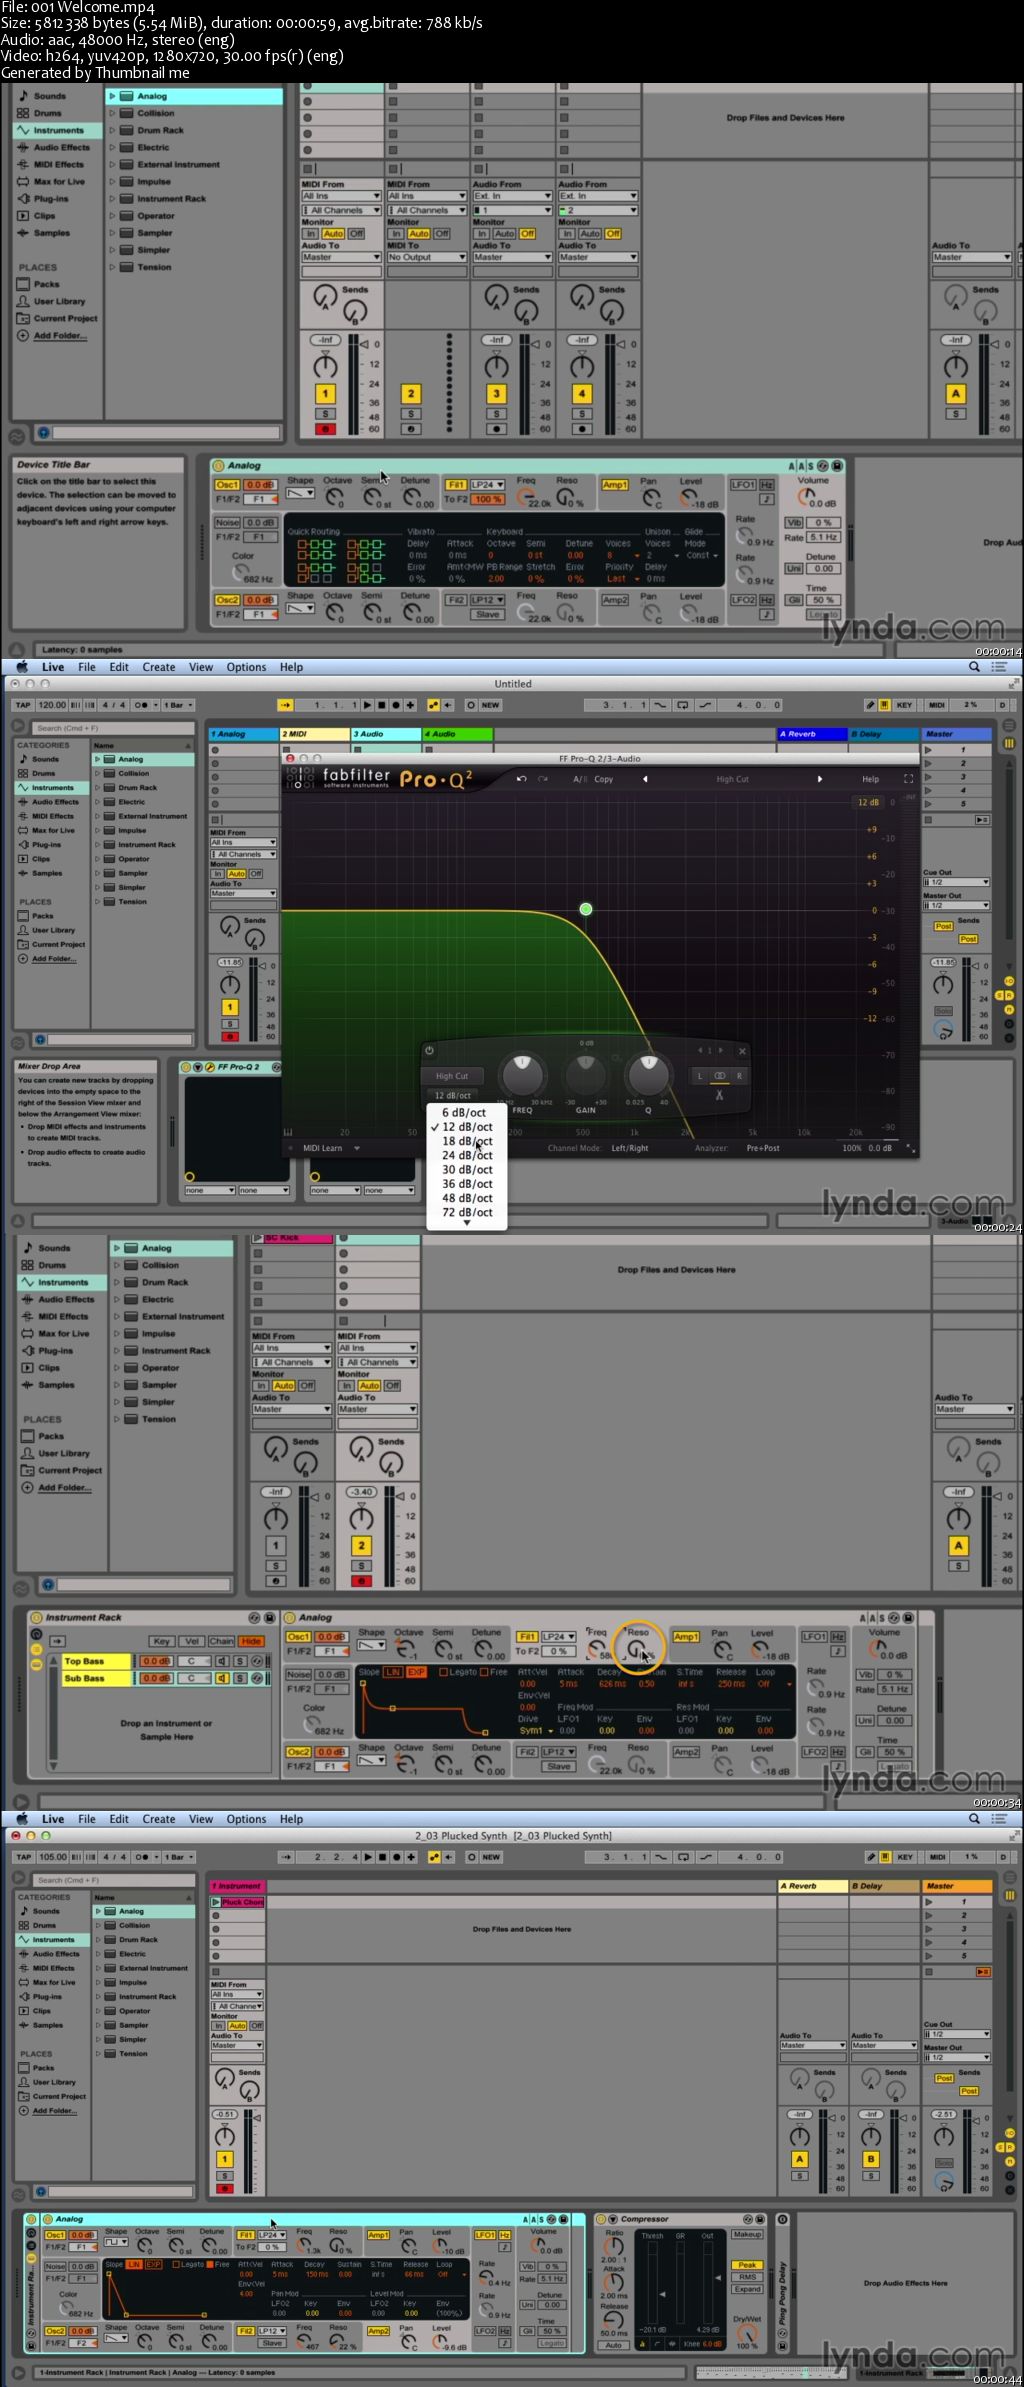Click the Spotlight magnifier in the Untitled window menu bar

click(974, 667)
